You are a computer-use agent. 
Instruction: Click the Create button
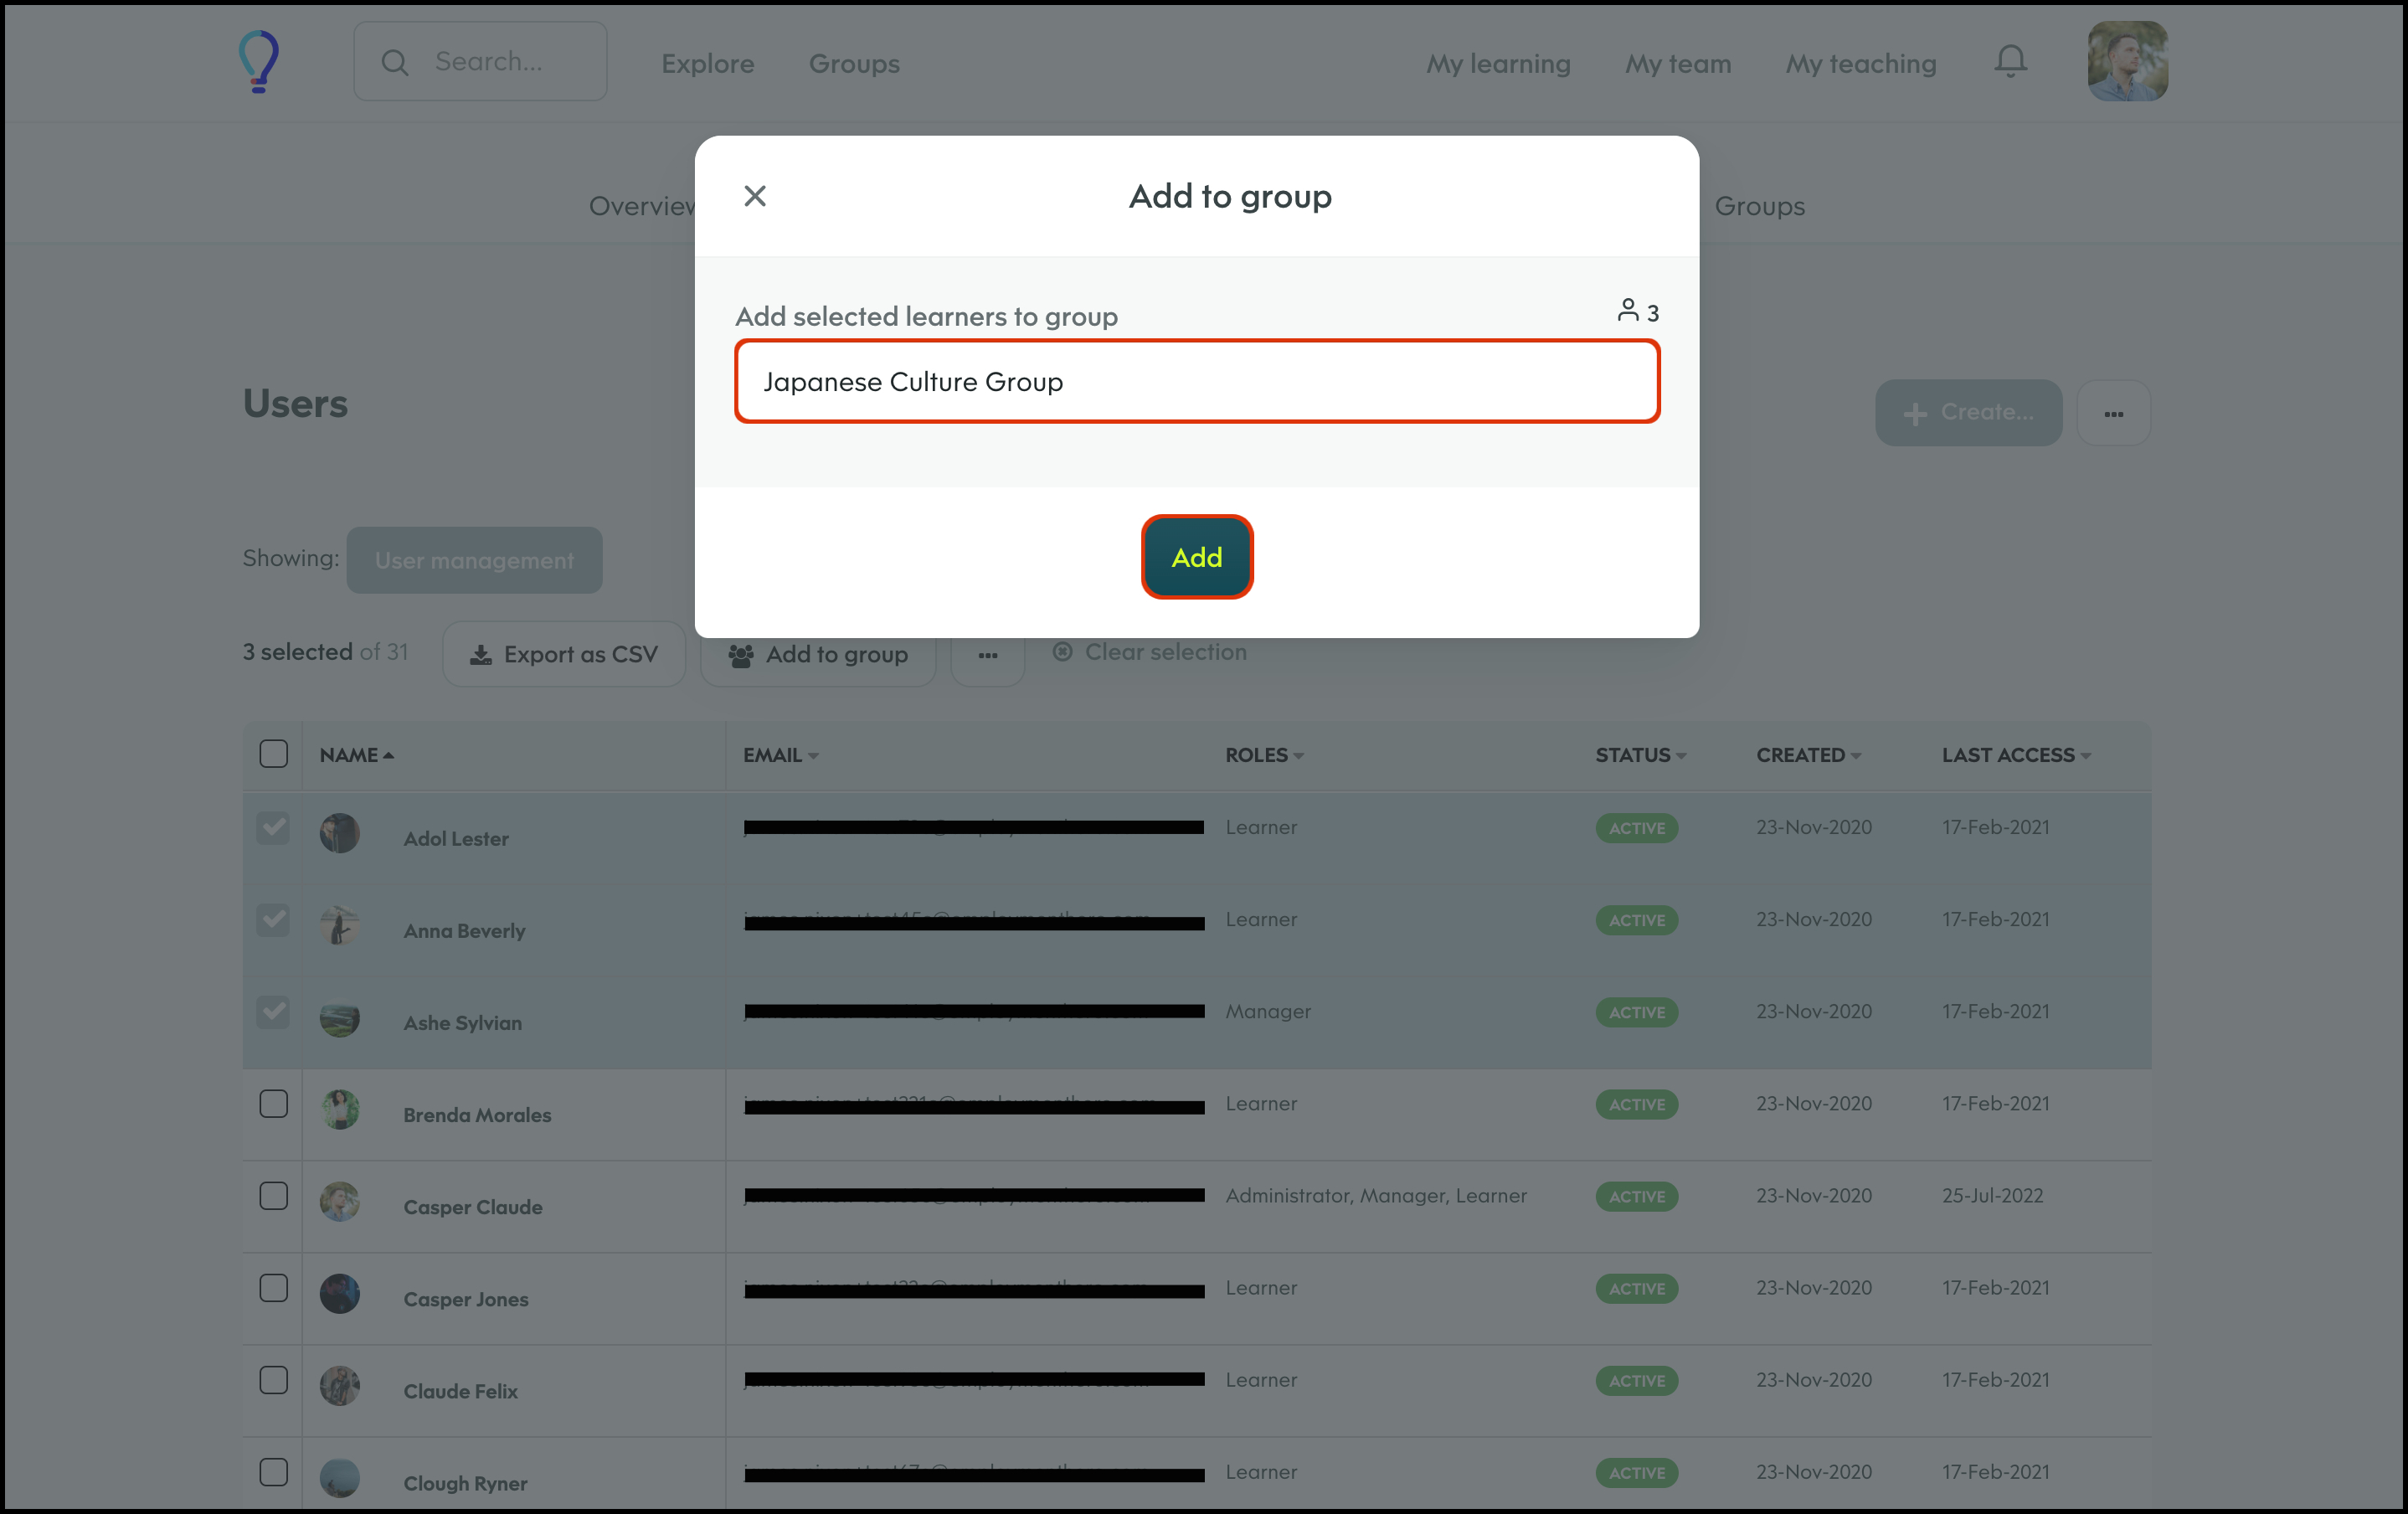[1968, 412]
